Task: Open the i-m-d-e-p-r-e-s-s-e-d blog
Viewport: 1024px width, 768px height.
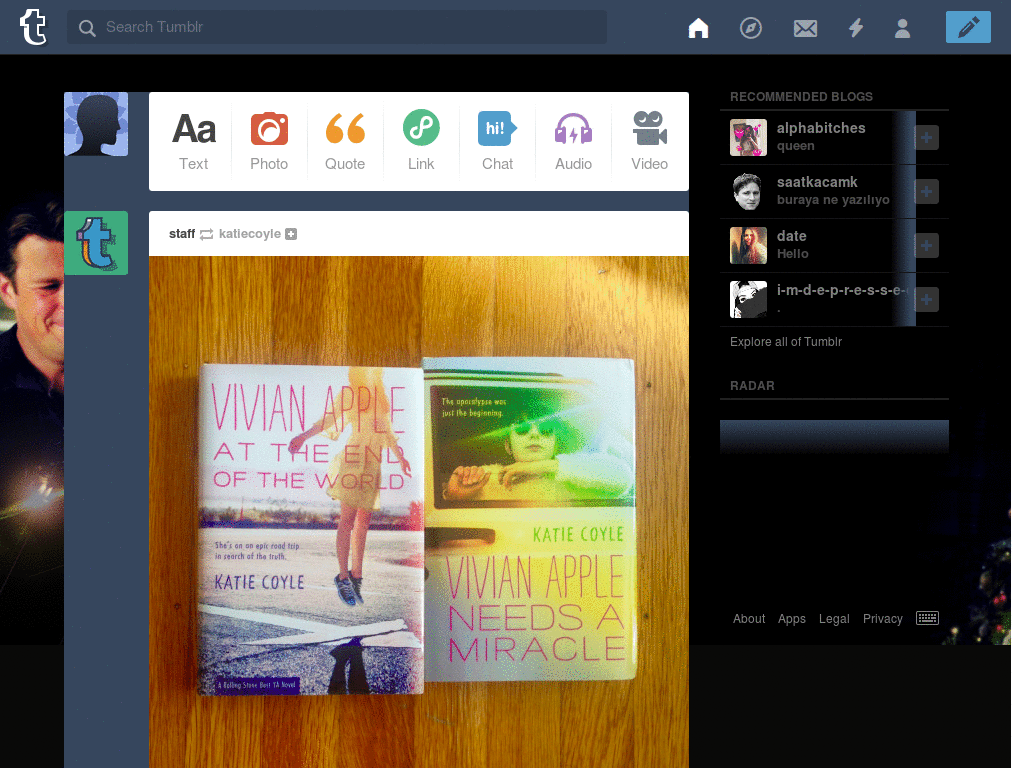Action: pos(842,290)
